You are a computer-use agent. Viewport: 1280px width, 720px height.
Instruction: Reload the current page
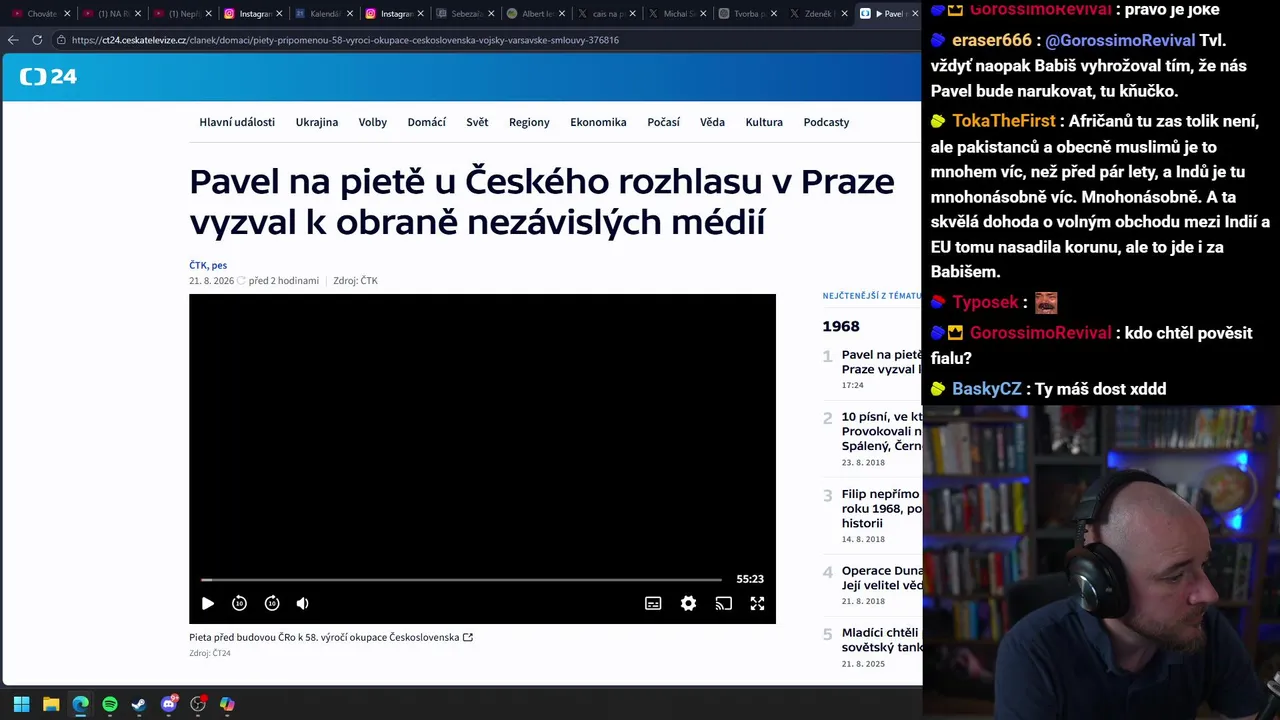[x=37, y=40]
